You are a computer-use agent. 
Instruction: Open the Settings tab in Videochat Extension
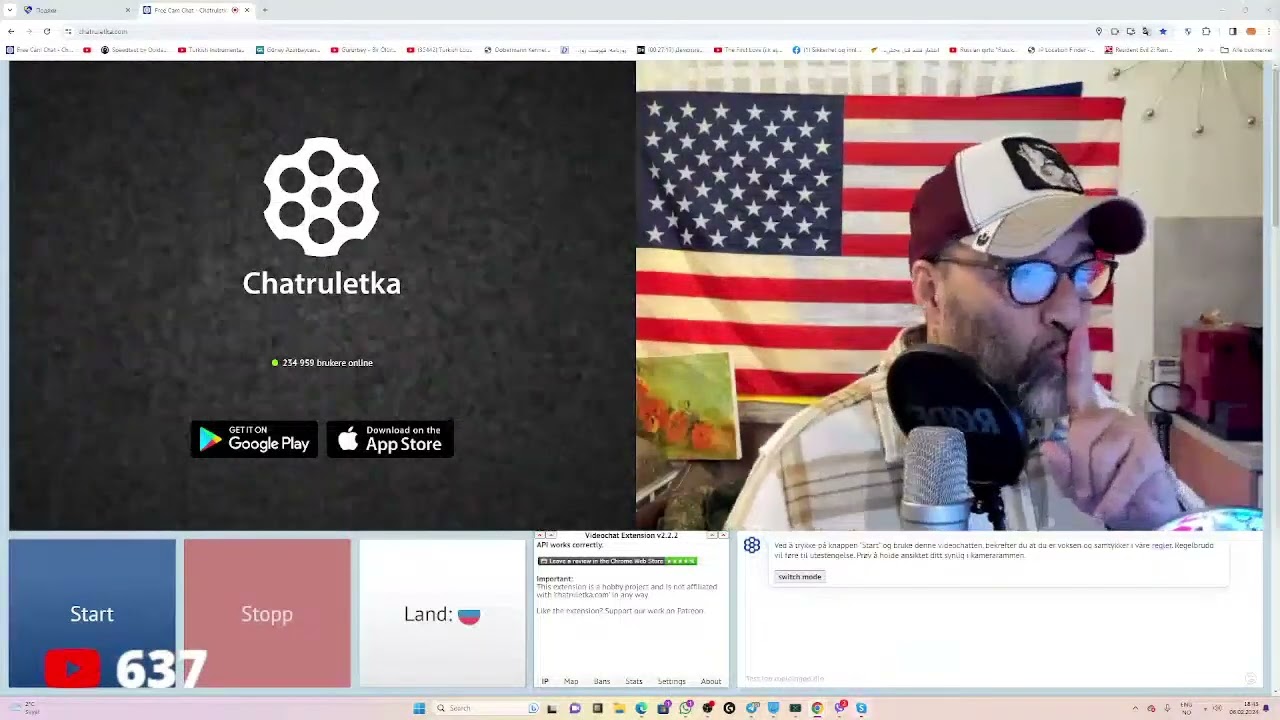point(672,681)
